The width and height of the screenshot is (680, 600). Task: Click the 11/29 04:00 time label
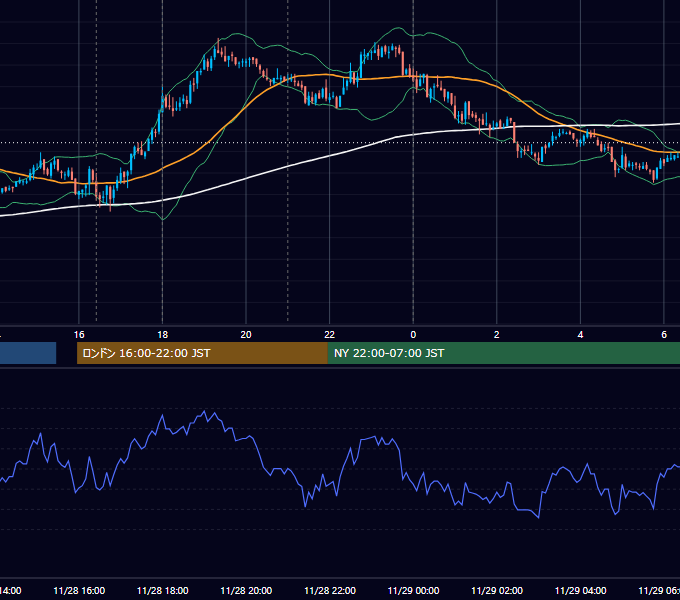(581, 590)
